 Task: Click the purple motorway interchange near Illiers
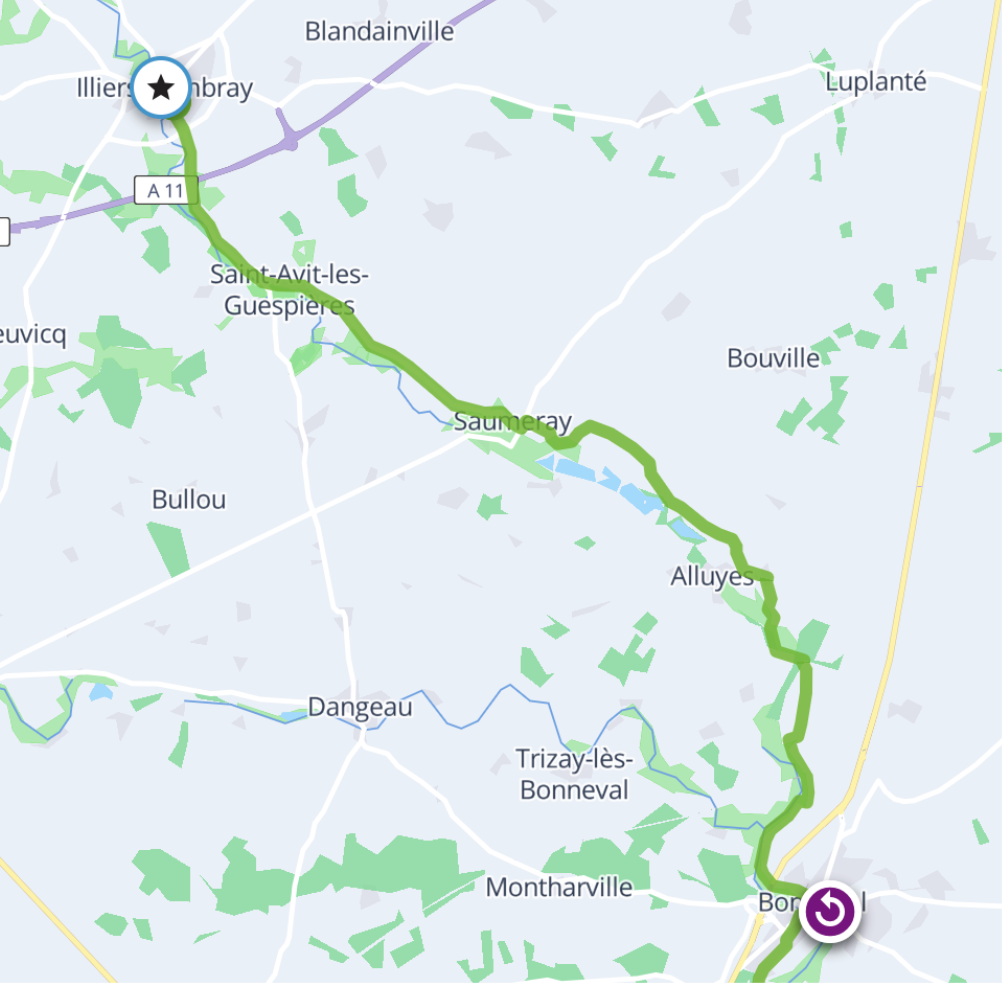point(288,131)
